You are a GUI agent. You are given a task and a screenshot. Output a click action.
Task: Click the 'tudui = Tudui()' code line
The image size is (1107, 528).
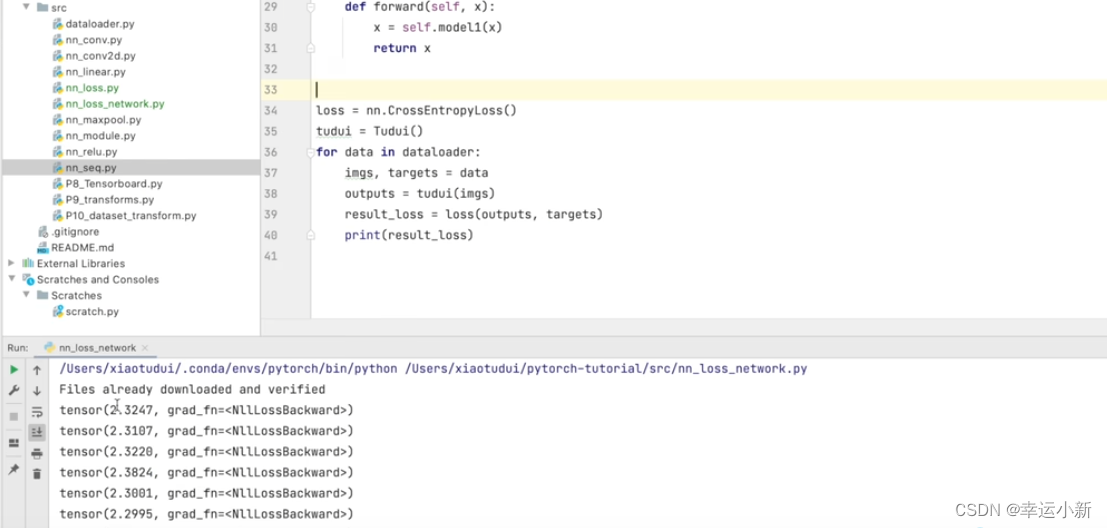point(369,131)
